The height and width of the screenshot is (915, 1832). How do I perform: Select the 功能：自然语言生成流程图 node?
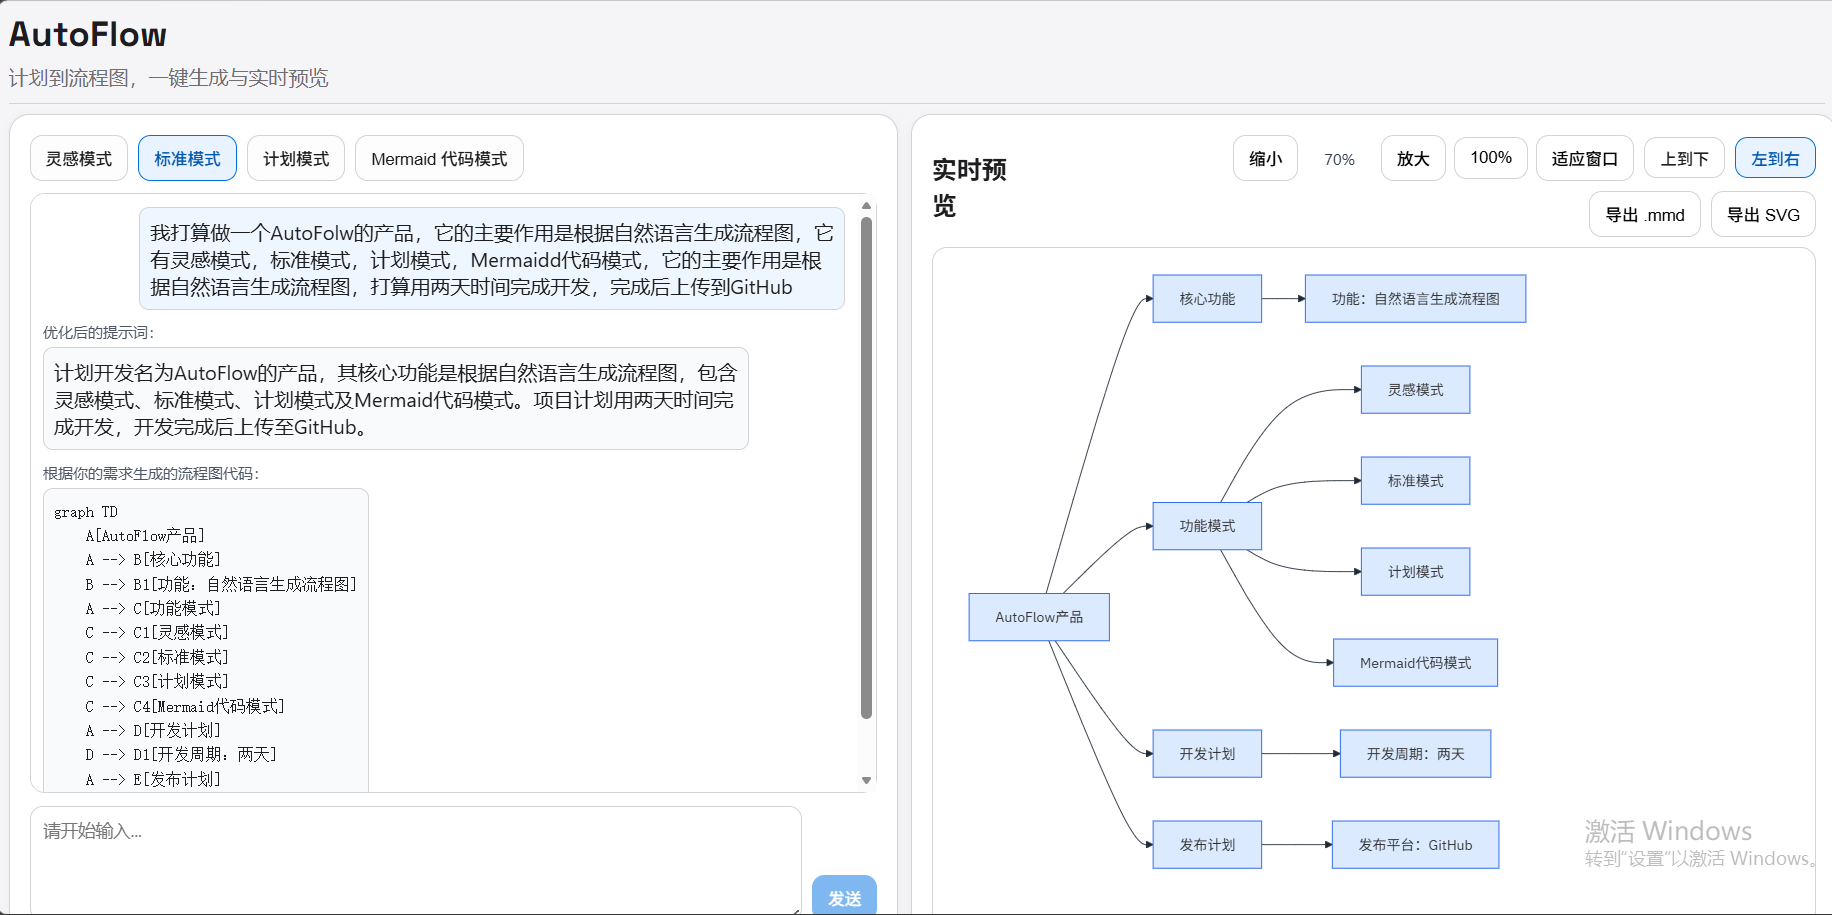pyautogui.click(x=1415, y=299)
